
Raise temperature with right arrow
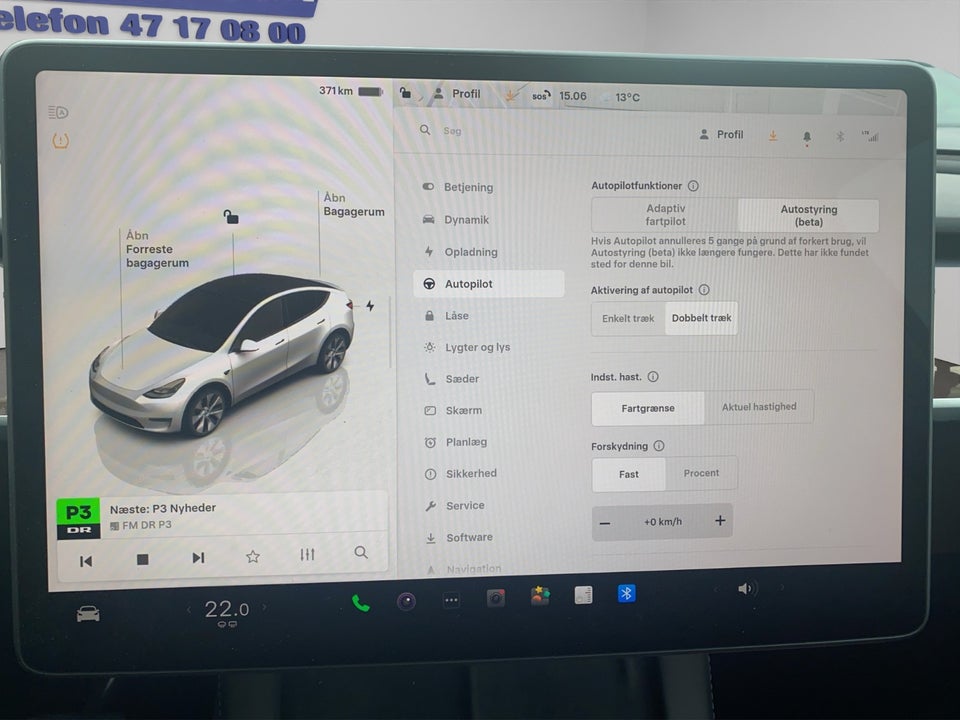click(x=264, y=607)
